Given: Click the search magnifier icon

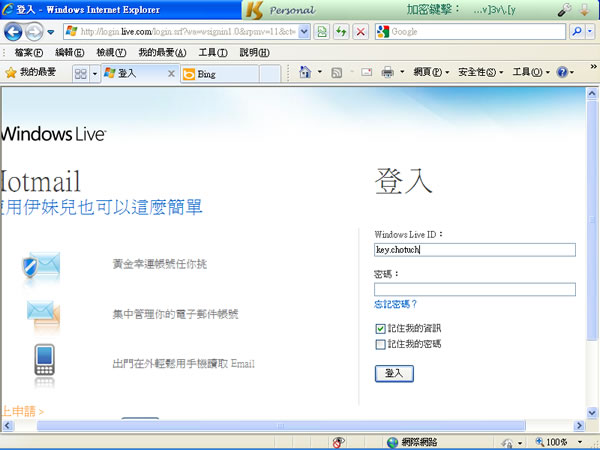Looking at the screenshot, I should (x=577, y=32).
